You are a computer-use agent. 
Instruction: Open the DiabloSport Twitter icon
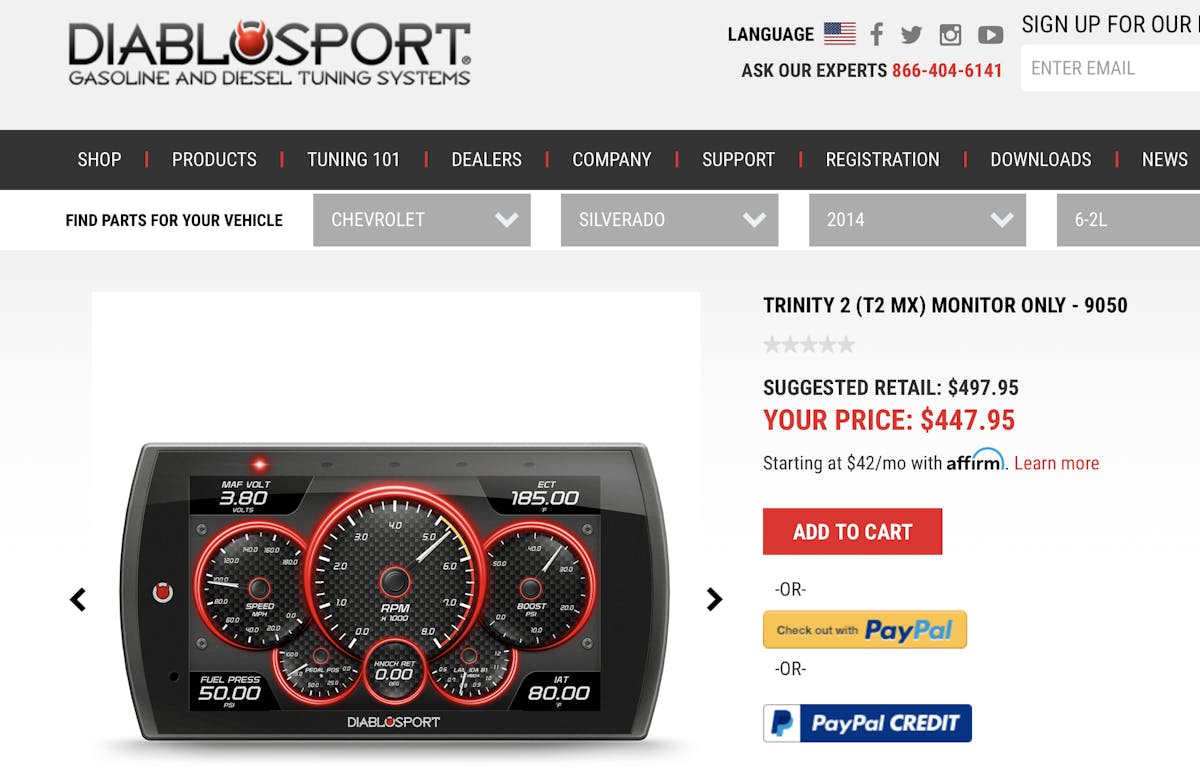coord(911,35)
